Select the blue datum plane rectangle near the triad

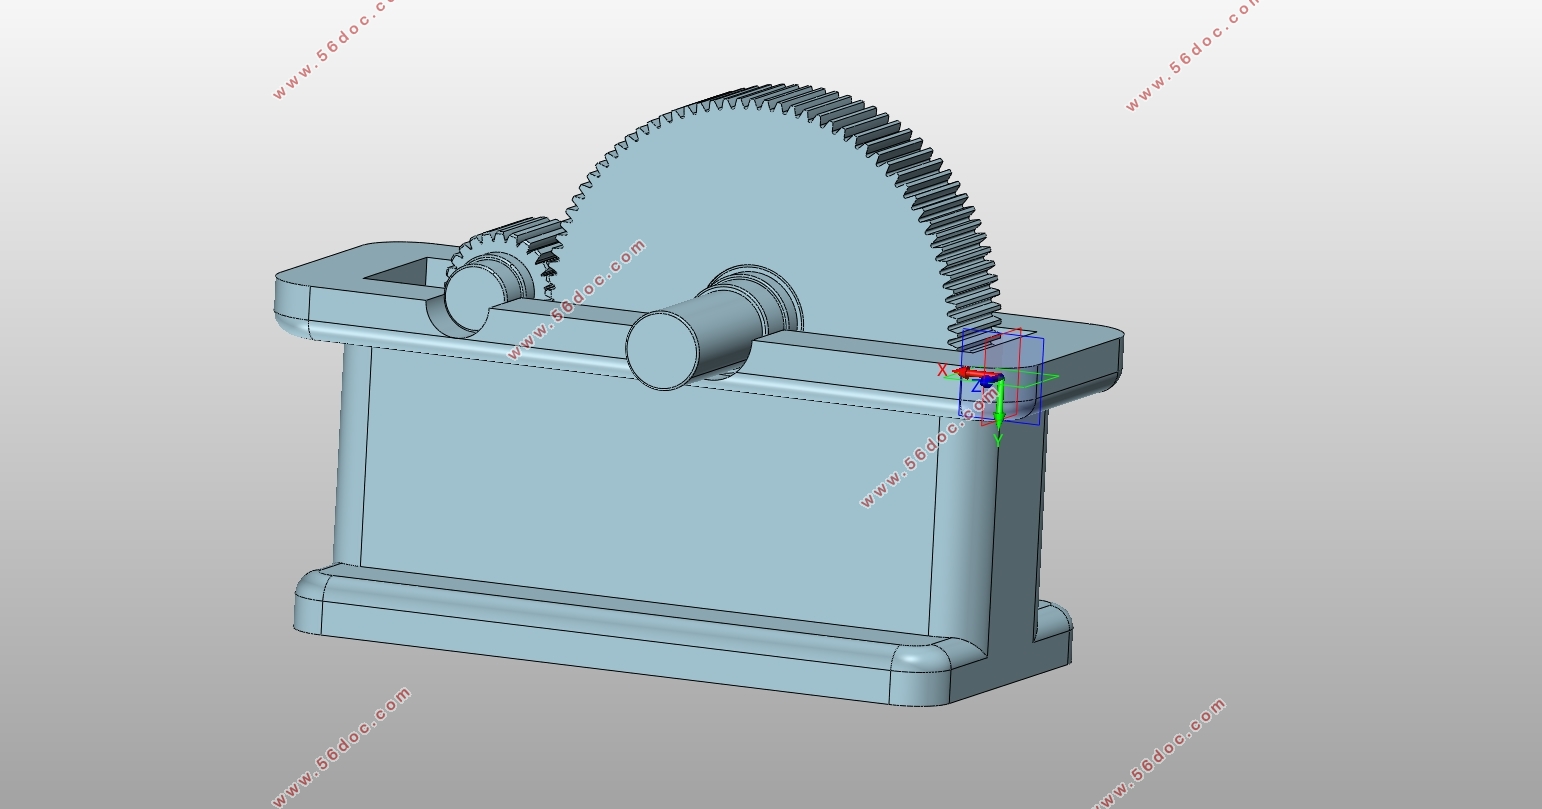tap(1002, 376)
